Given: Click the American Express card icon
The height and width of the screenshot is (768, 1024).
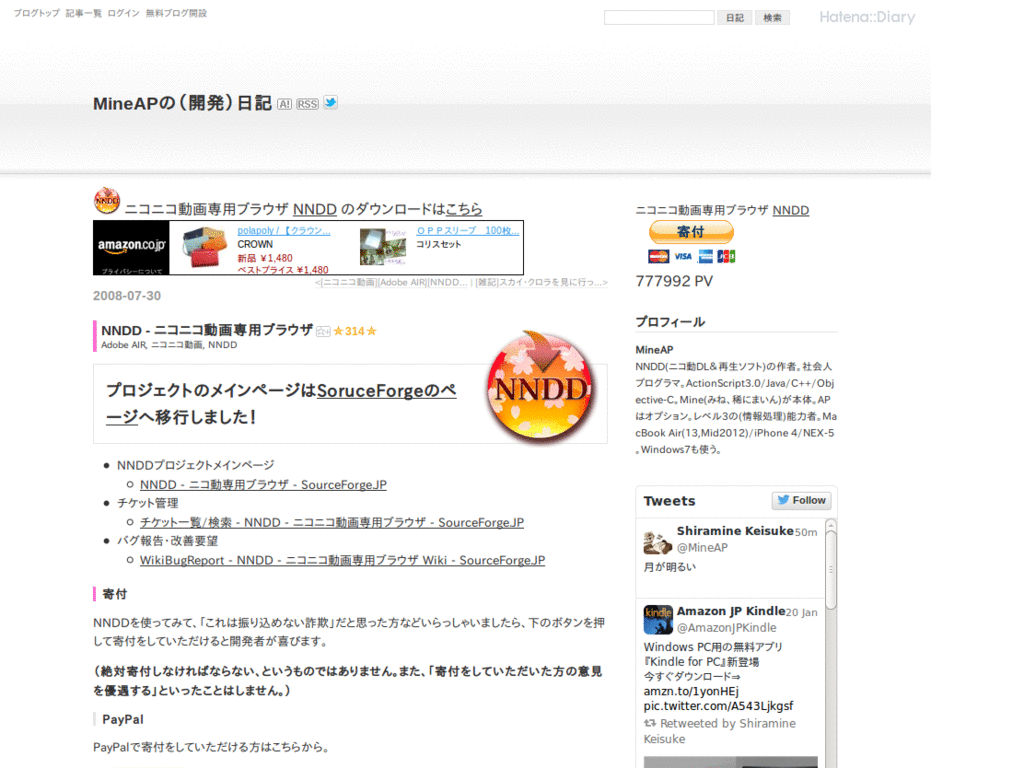Looking at the screenshot, I should (x=705, y=257).
